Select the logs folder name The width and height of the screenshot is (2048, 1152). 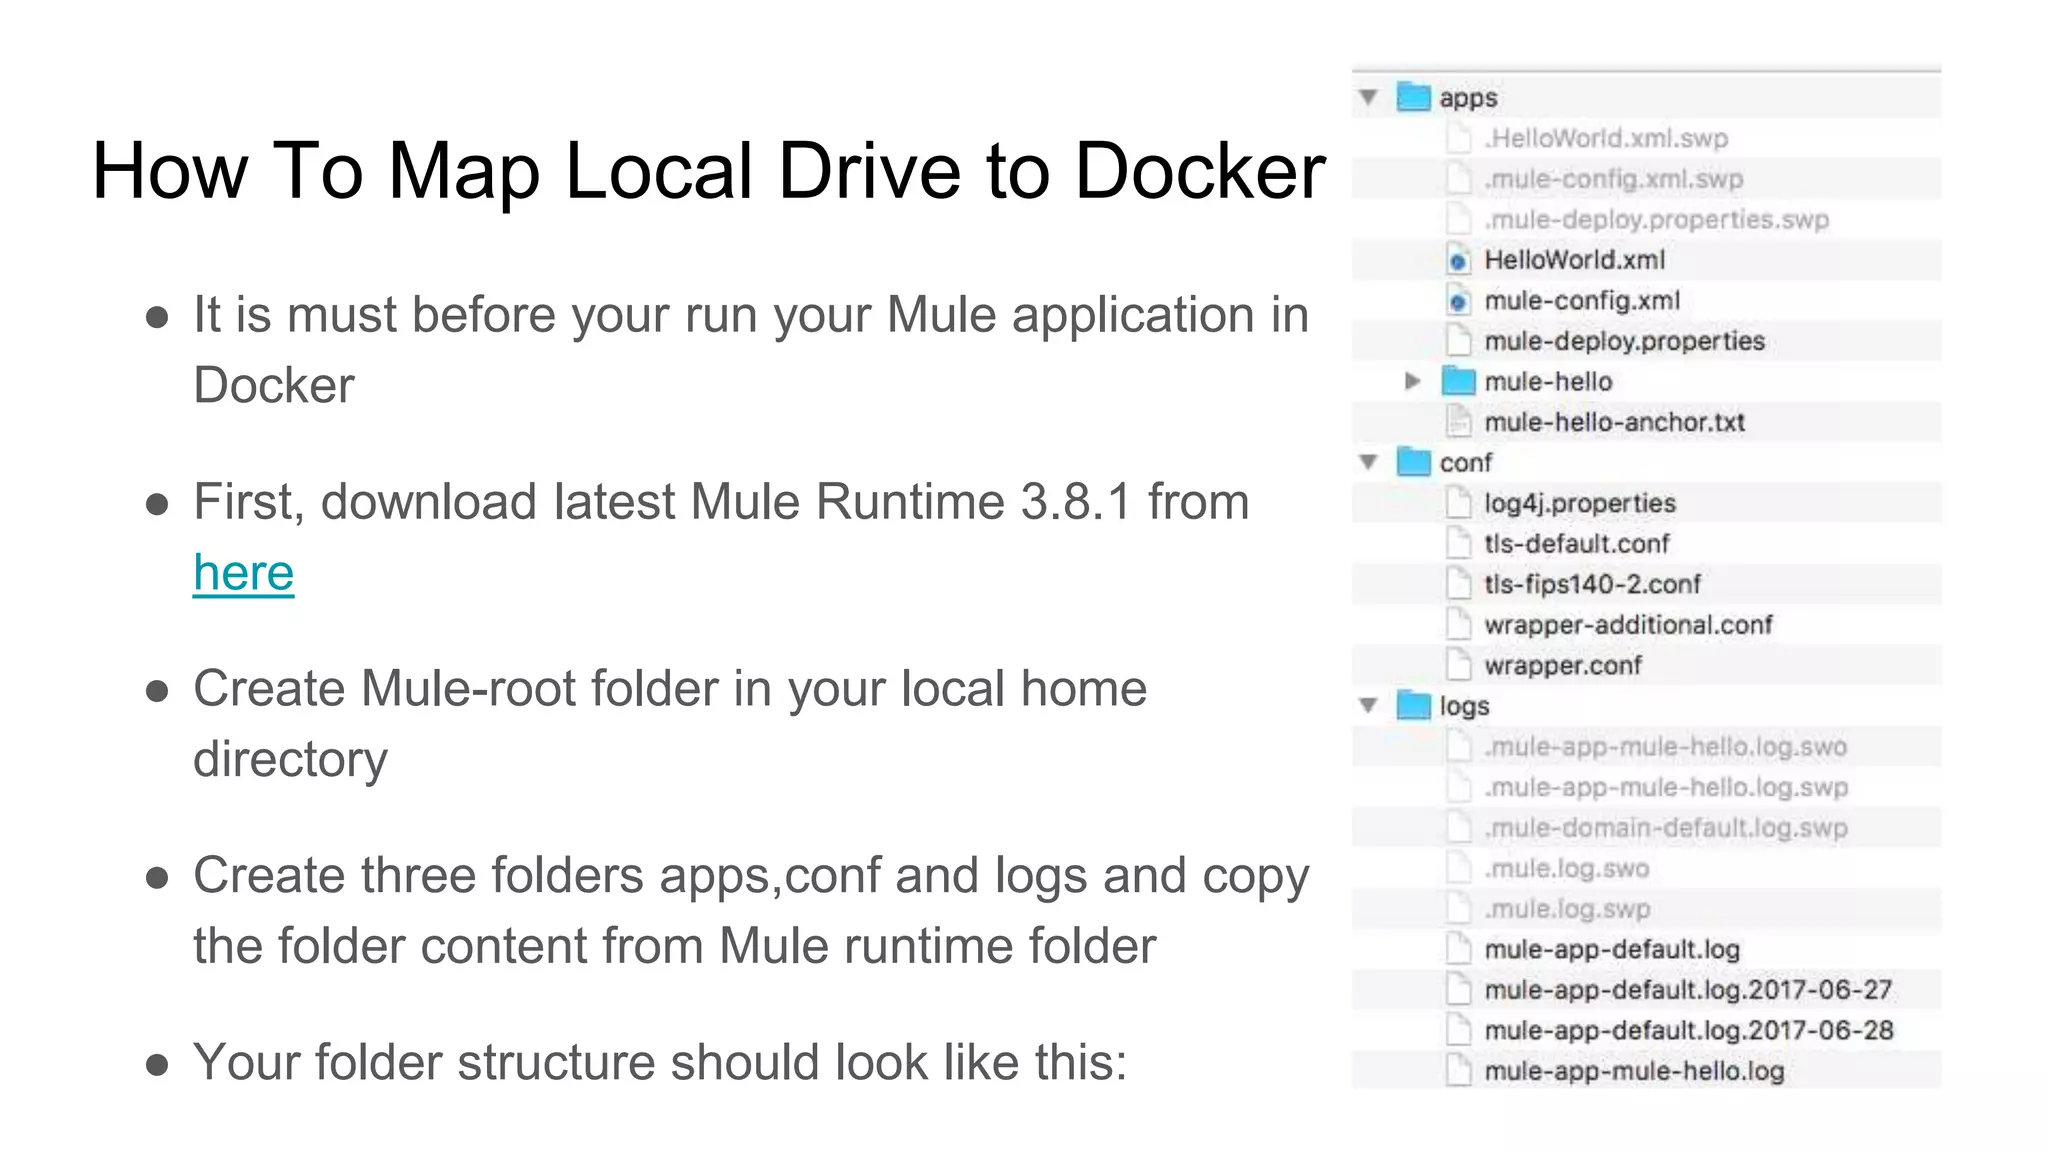[x=1464, y=706]
